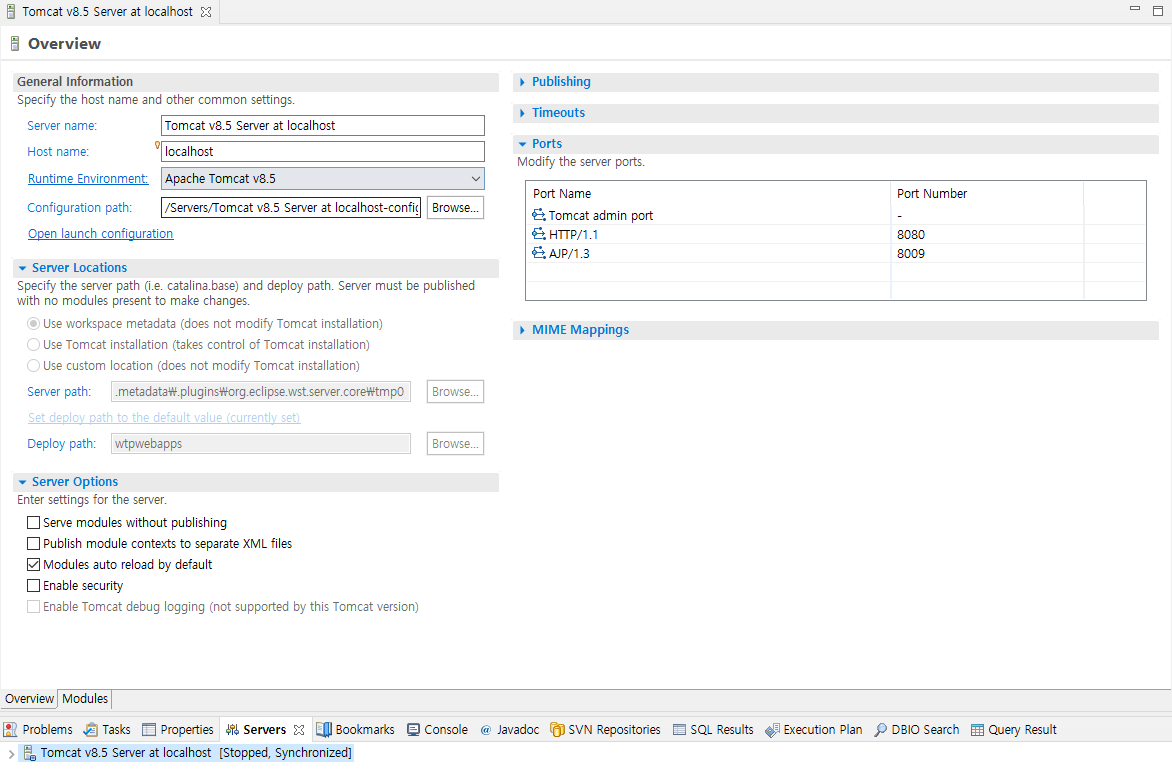
Task: Open the Problems tab
Action: [x=38, y=730]
